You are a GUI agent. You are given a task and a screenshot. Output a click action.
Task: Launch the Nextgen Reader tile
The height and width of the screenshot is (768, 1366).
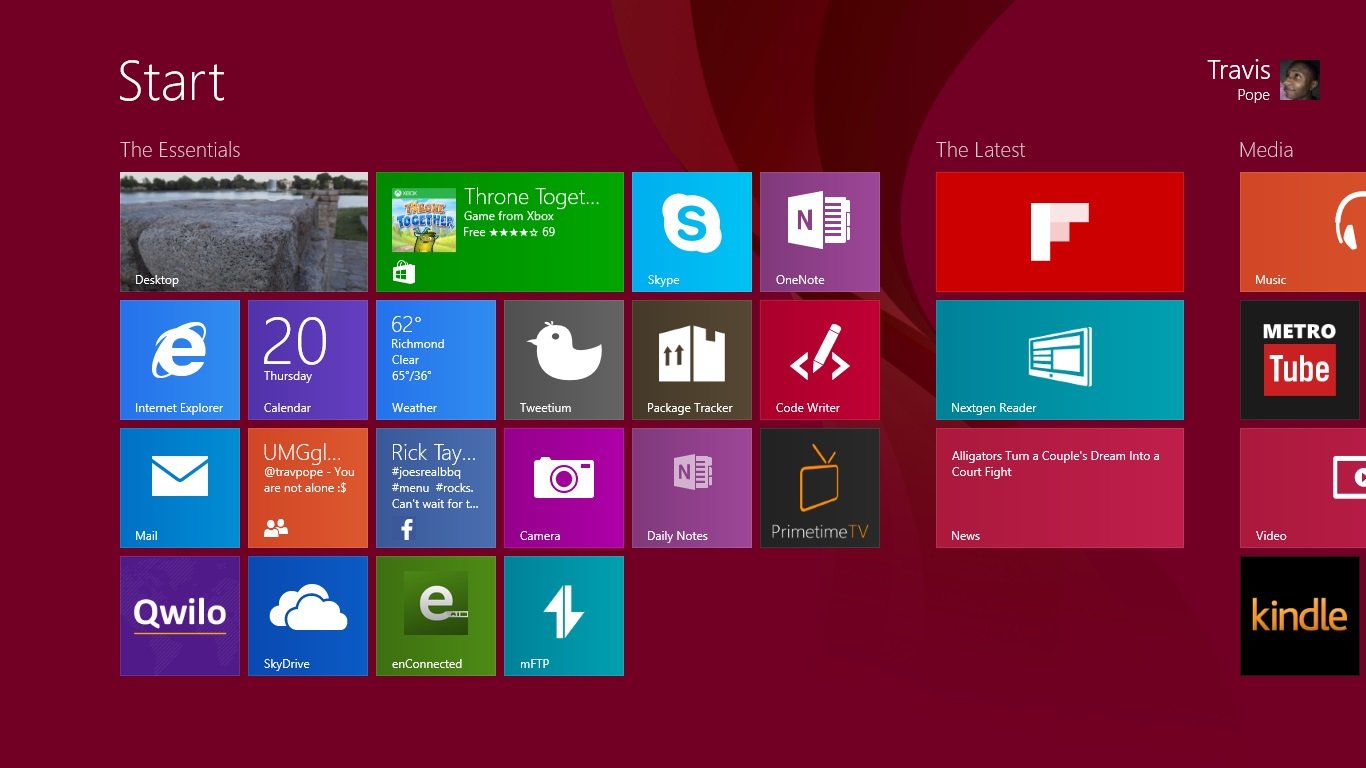(x=1060, y=360)
